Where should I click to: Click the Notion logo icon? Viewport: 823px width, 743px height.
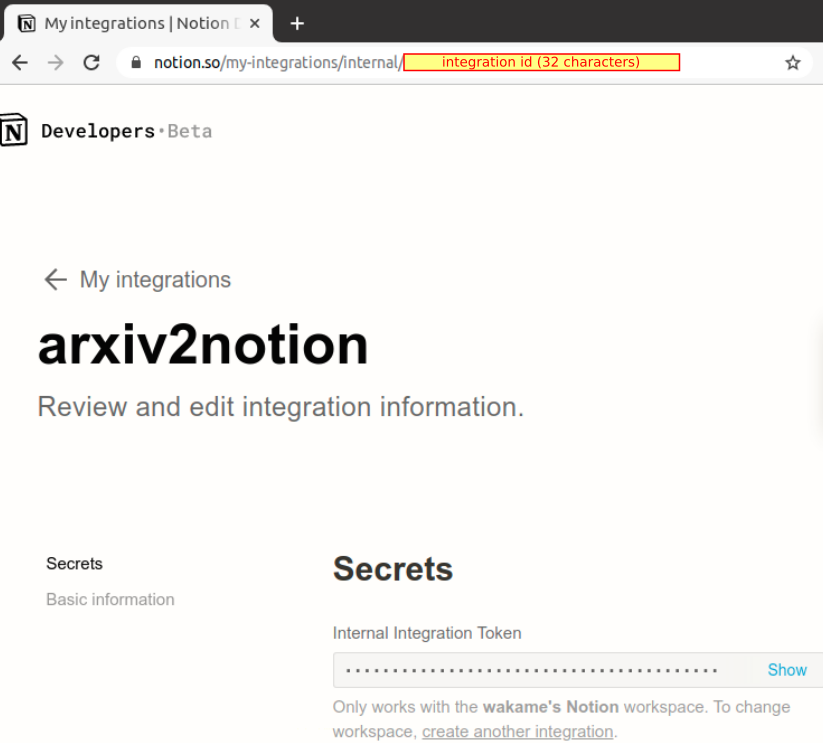14,130
